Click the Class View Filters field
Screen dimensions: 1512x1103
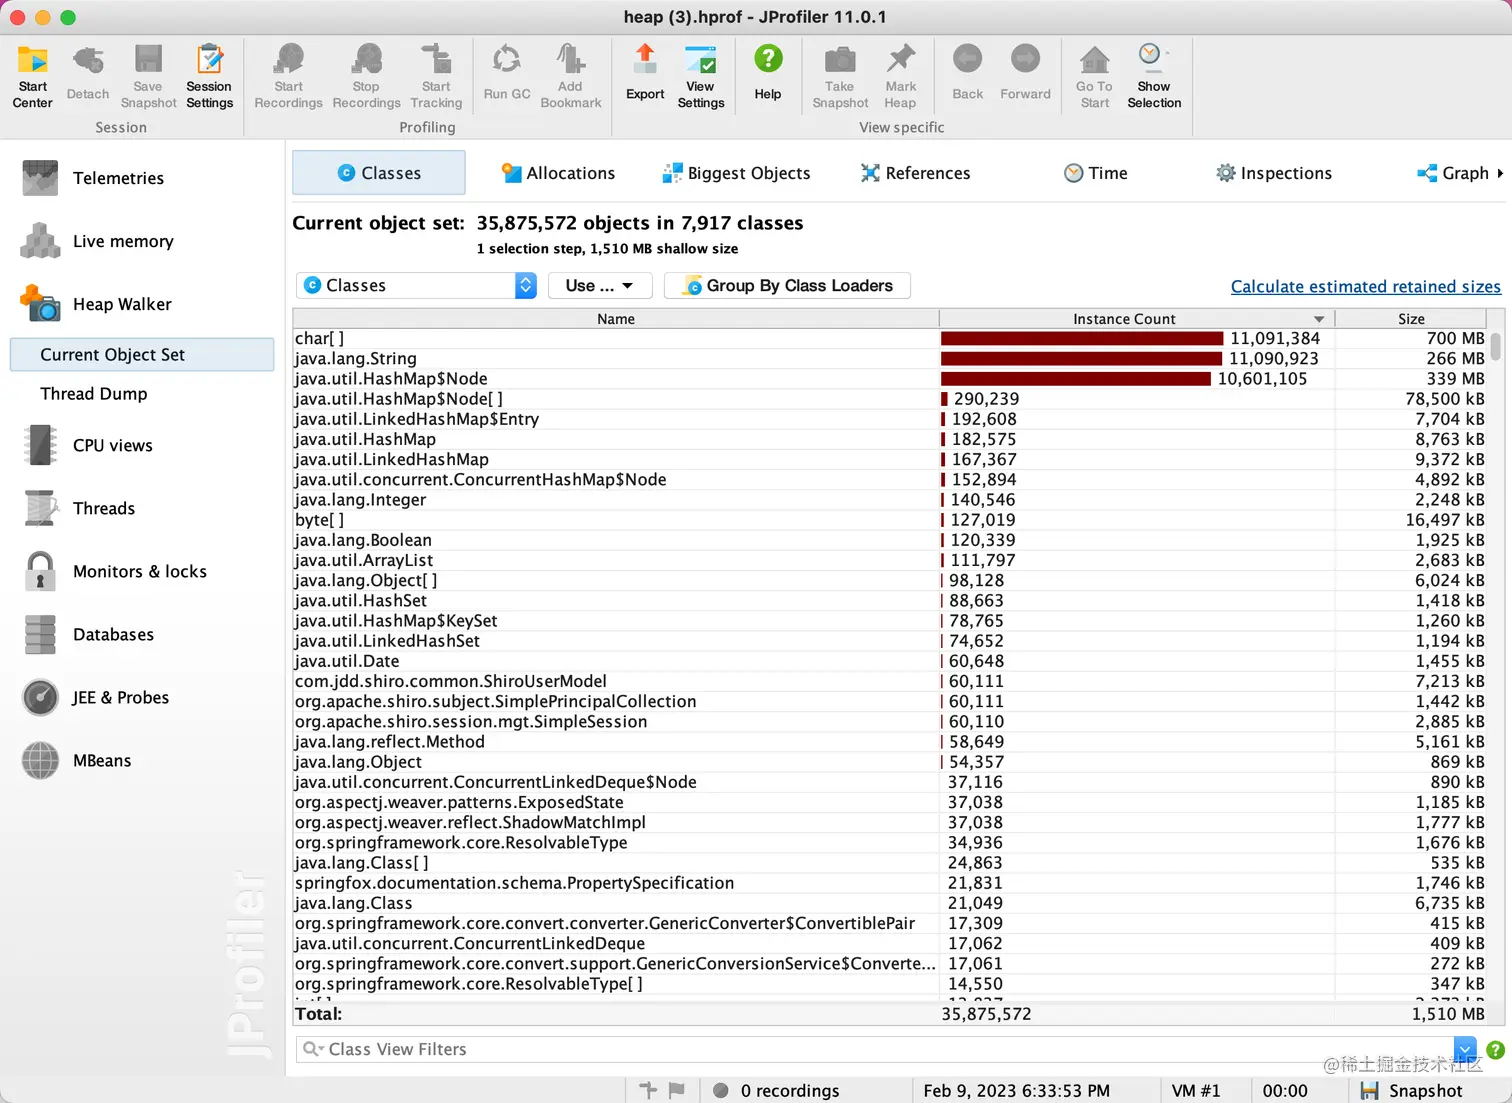tap(875, 1049)
